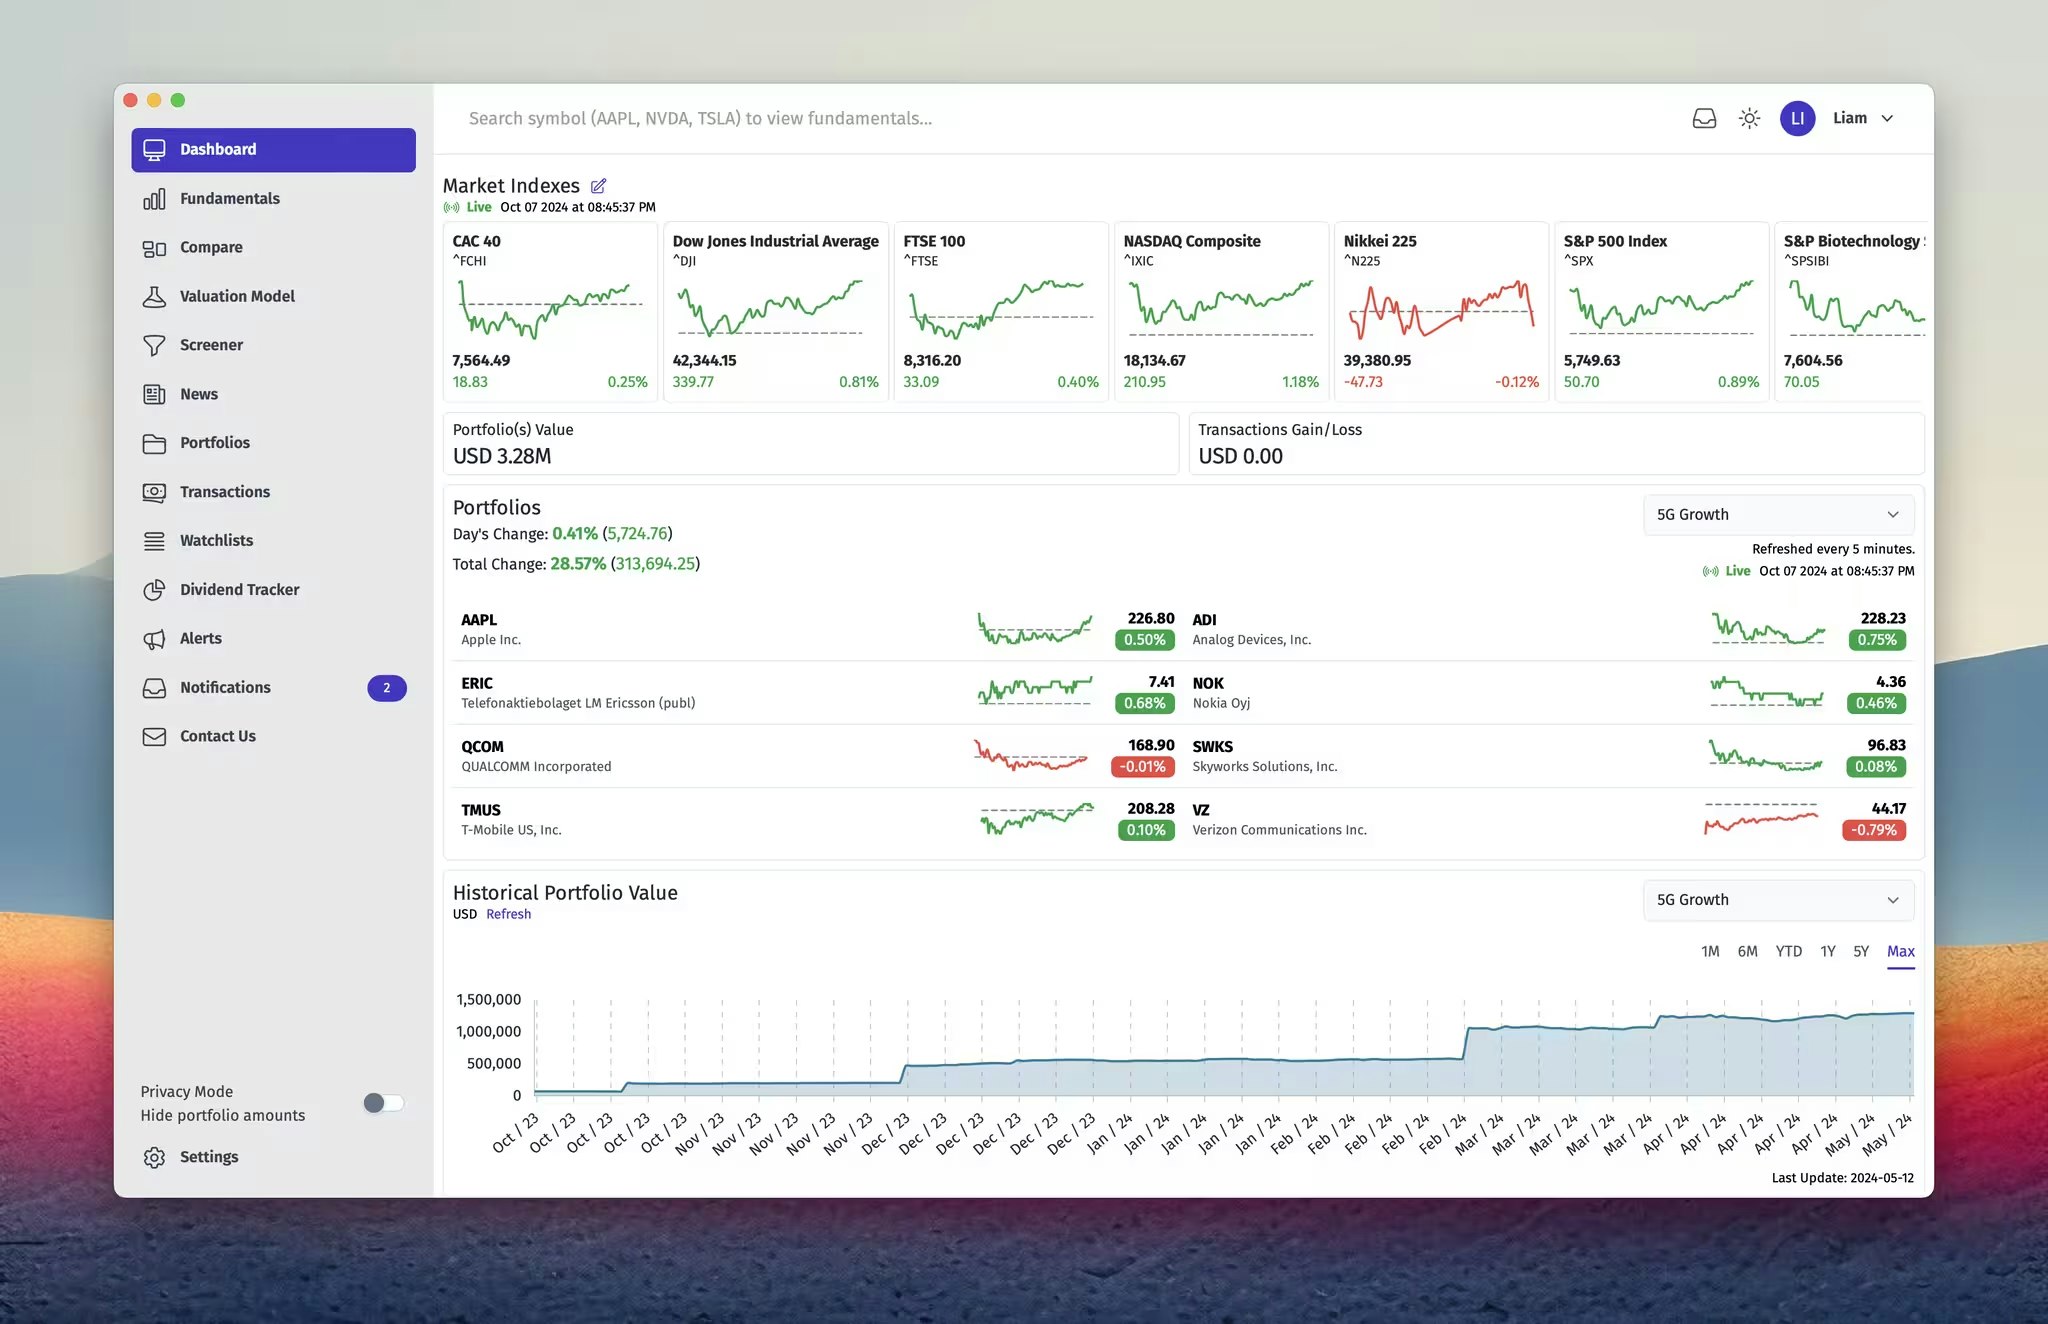The image size is (2048, 1324).
Task: Click the Fundamentals bar chart icon
Action: 154,199
